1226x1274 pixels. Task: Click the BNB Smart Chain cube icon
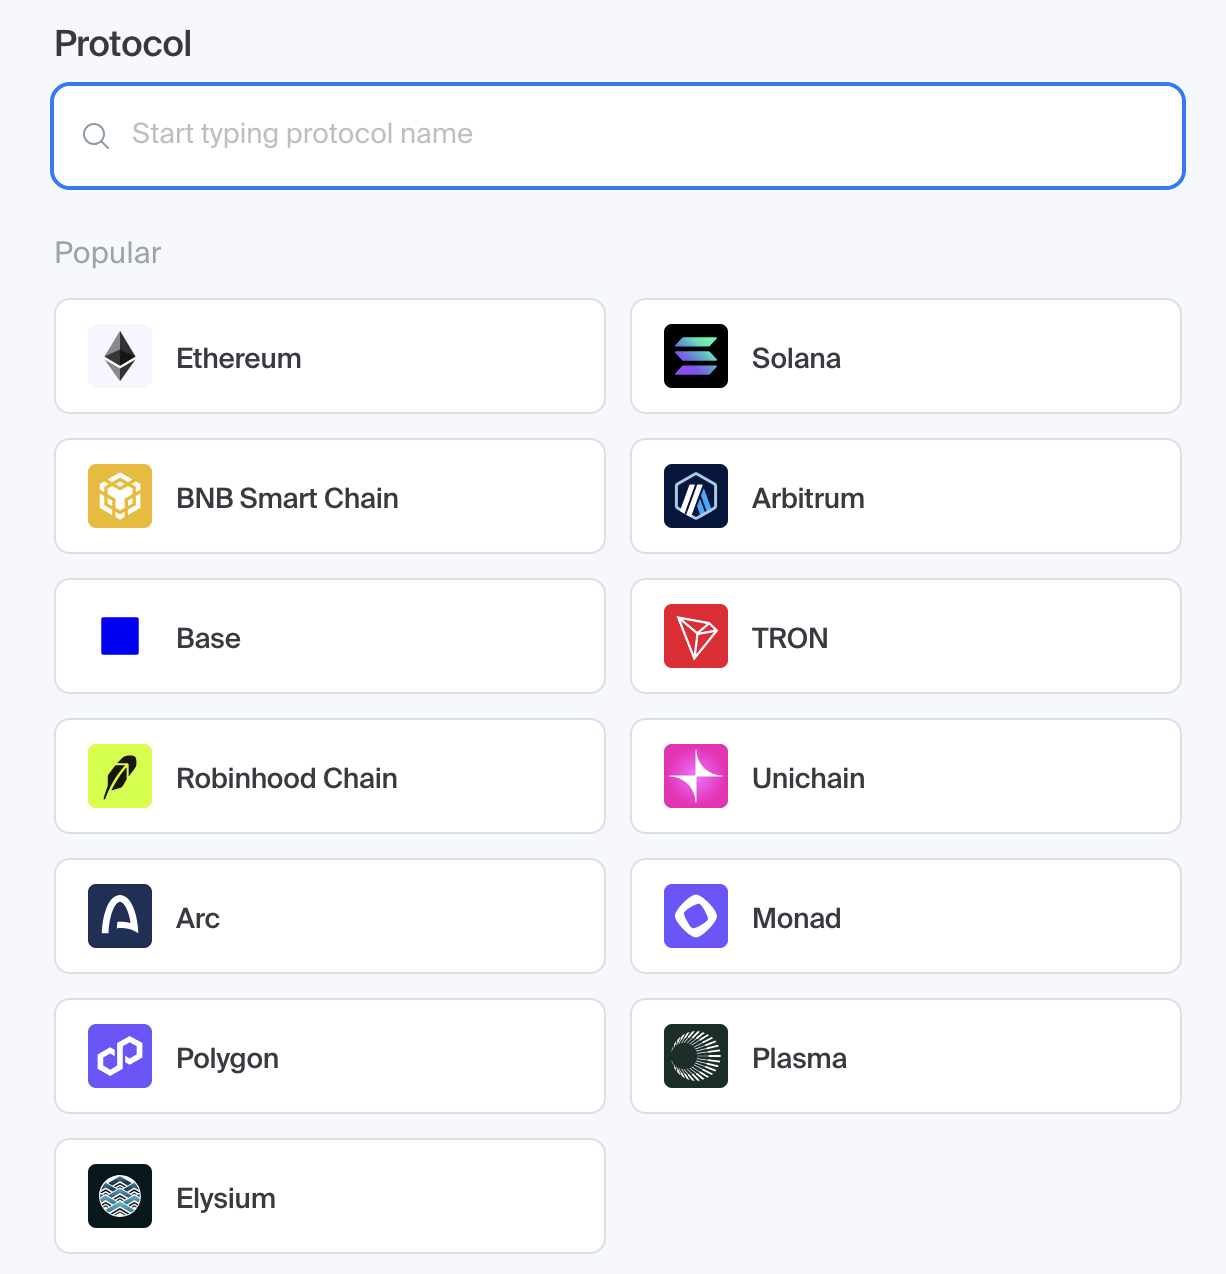click(120, 496)
